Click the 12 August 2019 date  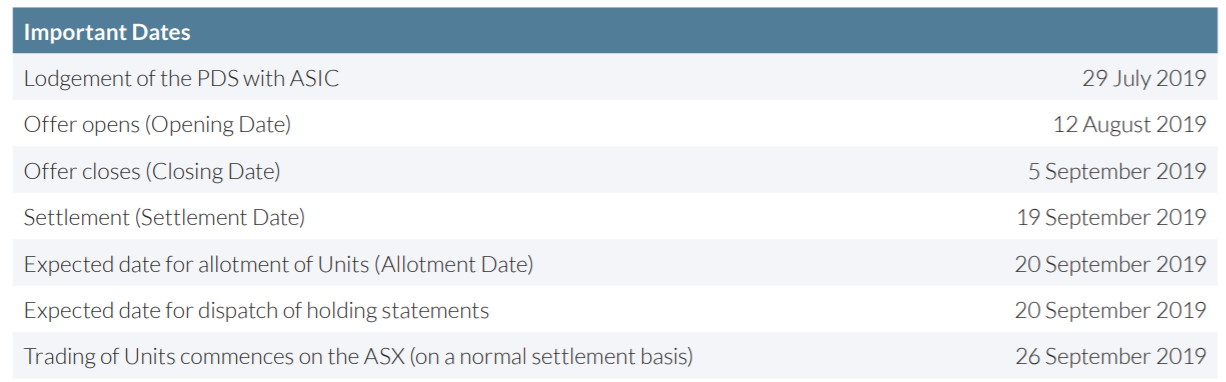point(1130,125)
